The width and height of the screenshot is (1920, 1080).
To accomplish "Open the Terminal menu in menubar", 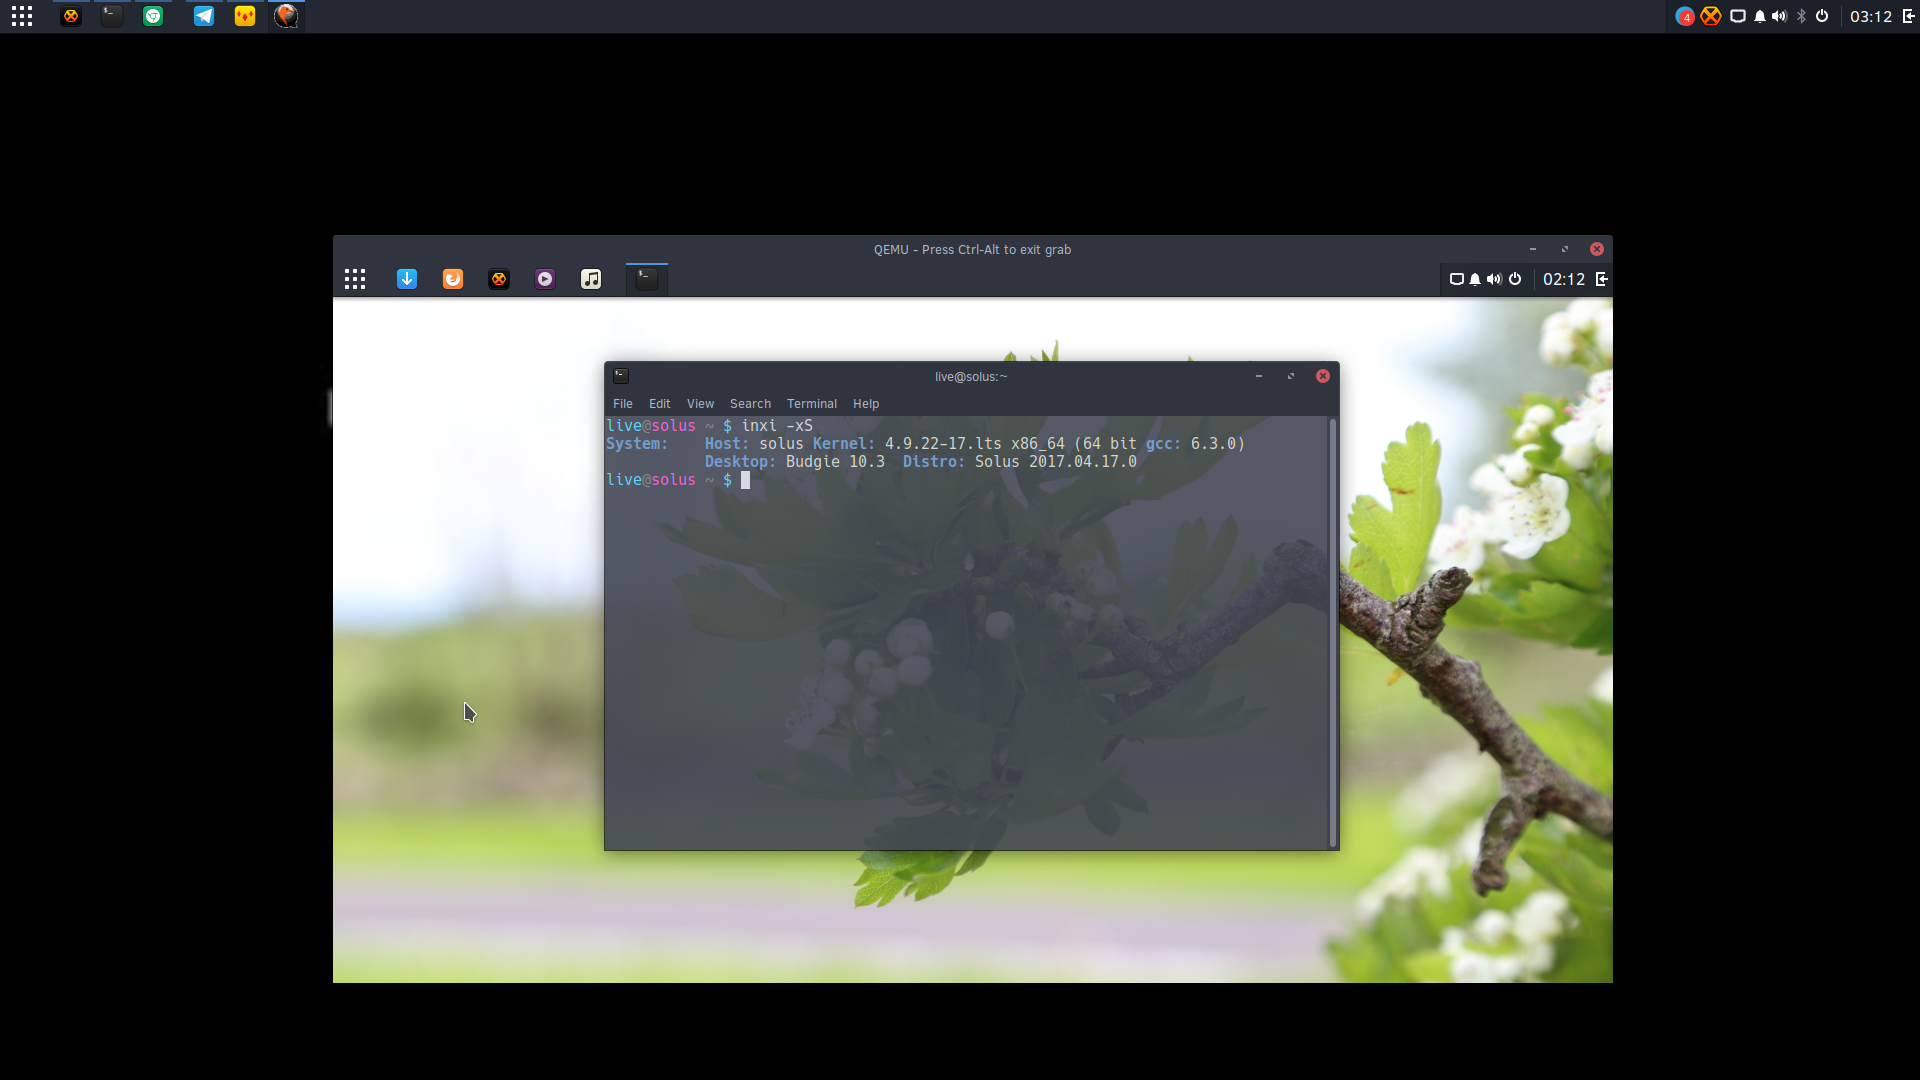I will (812, 404).
